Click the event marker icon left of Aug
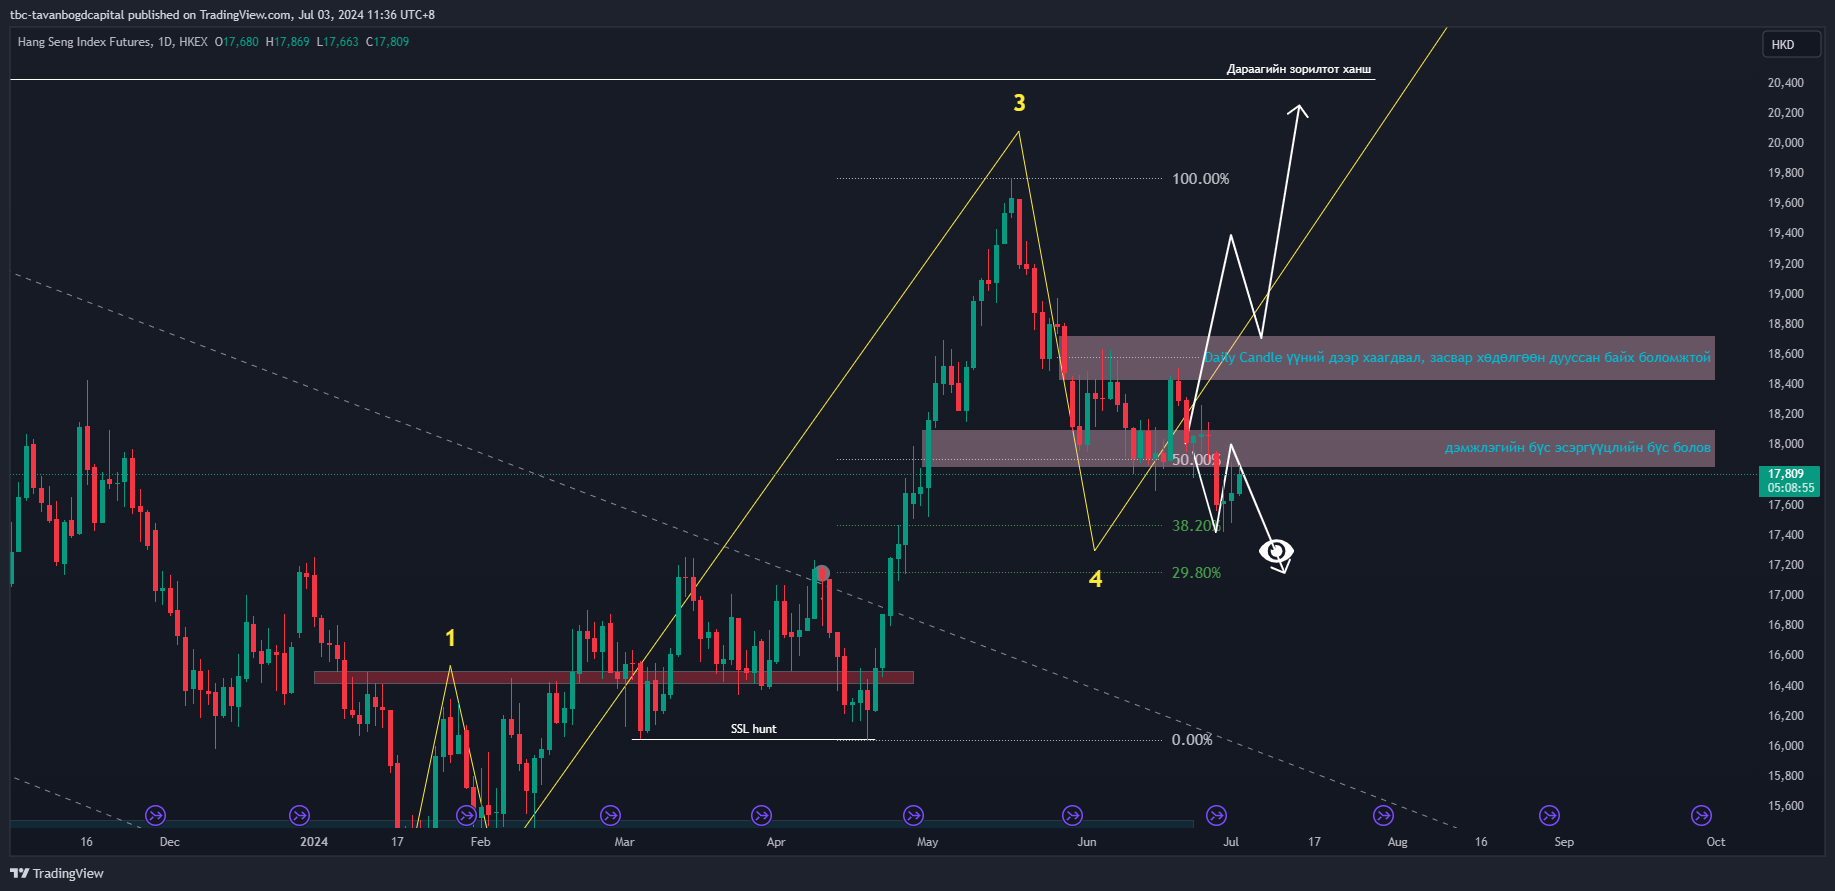 tap(1383, 815)
